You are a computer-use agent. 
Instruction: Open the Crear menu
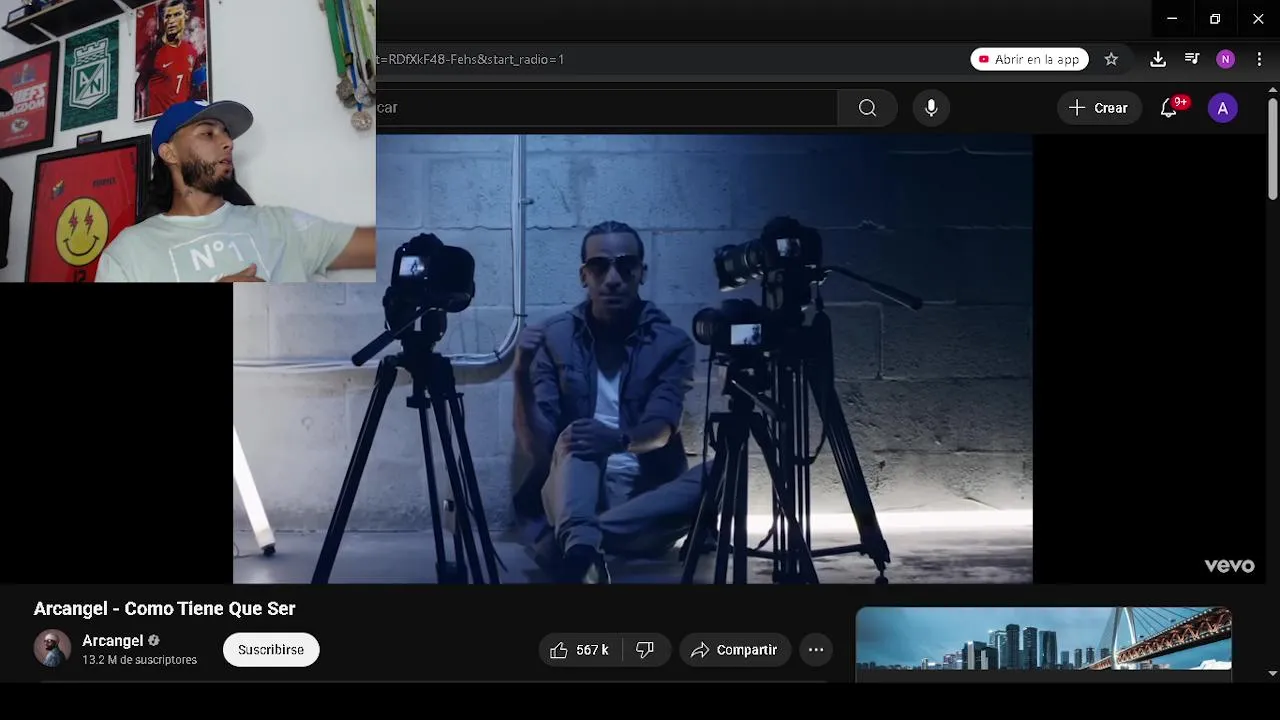(1098, 108)
